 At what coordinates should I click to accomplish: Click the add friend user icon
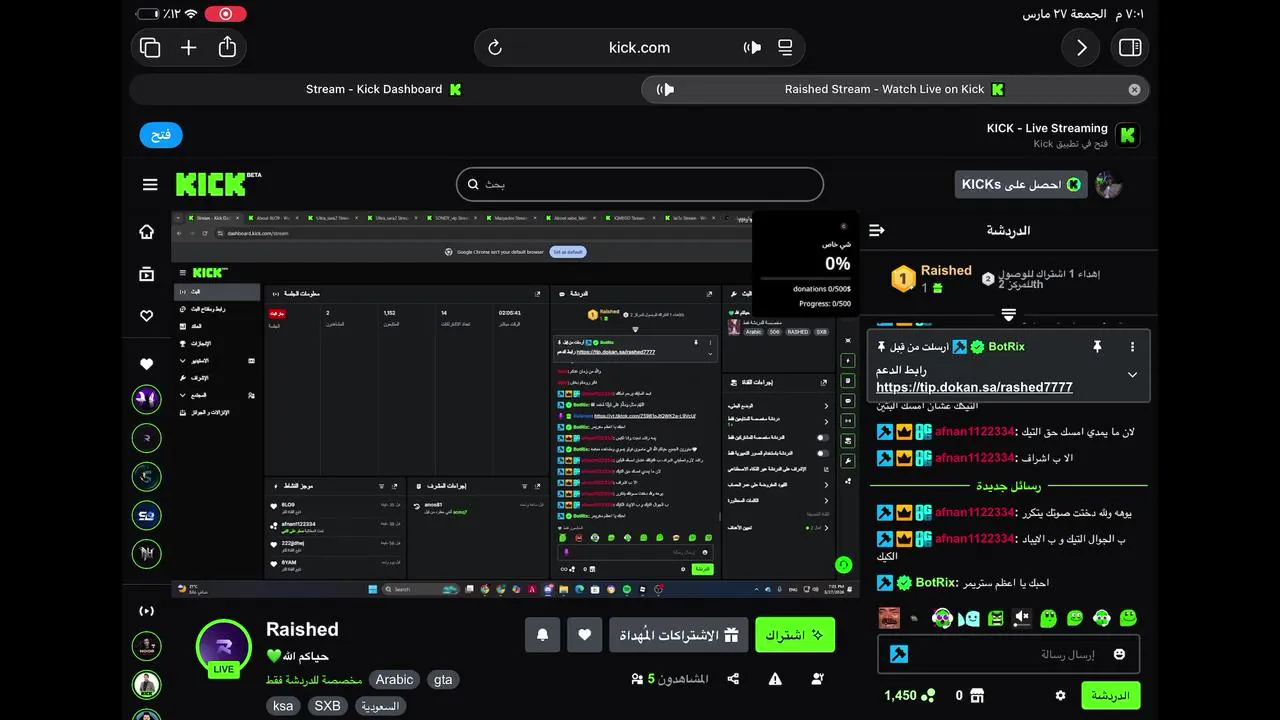(x=818, y=679)
